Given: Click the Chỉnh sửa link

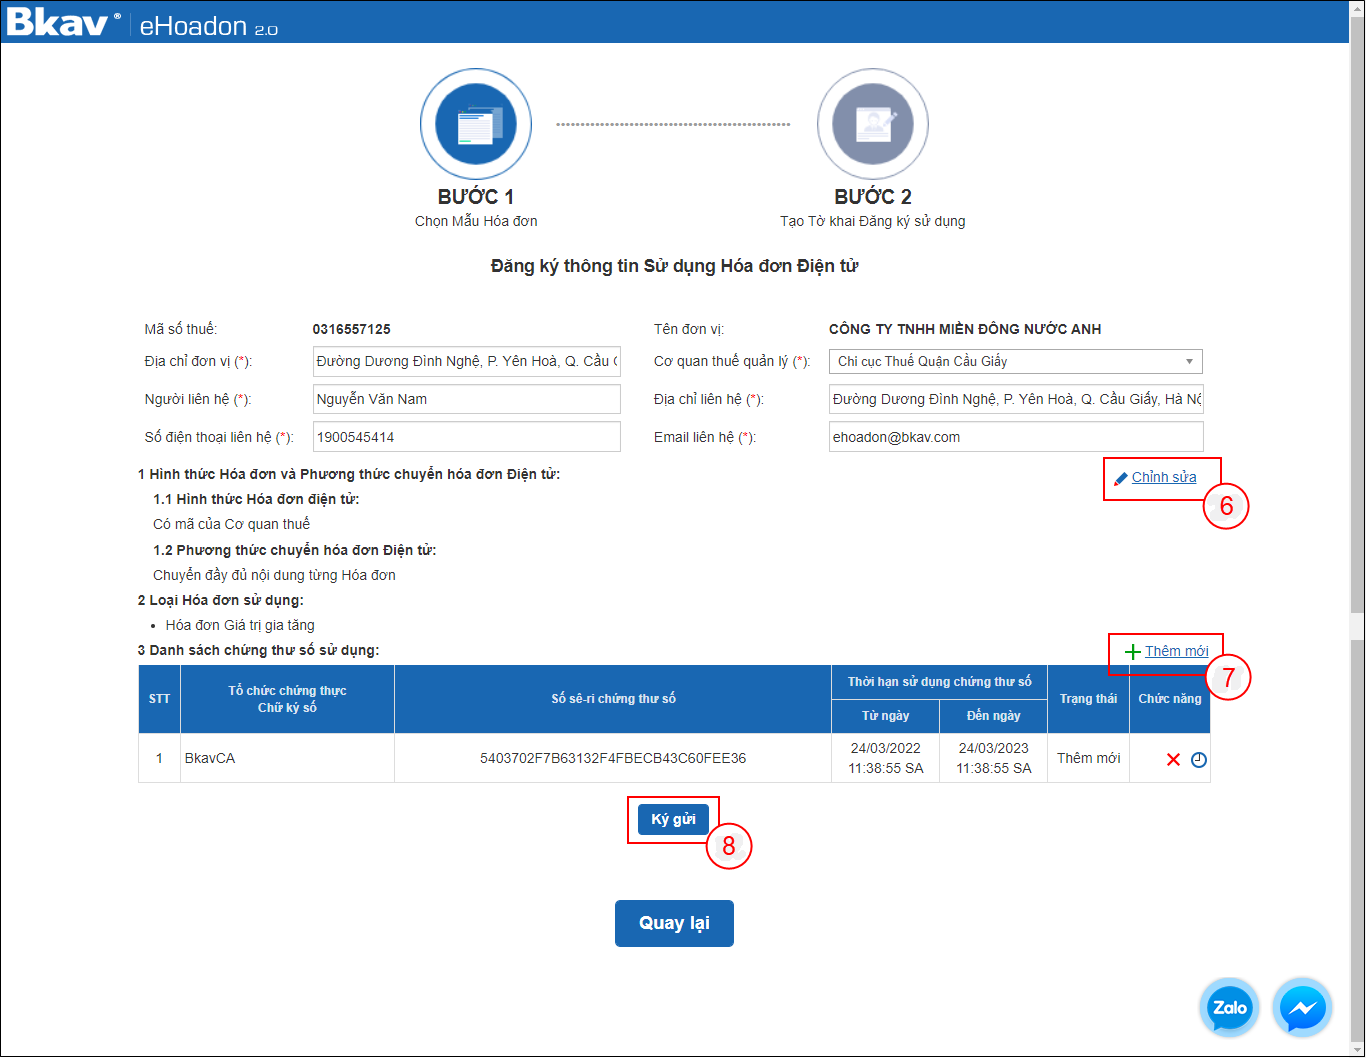Looking at the screenshot, I should (1163, 478).
